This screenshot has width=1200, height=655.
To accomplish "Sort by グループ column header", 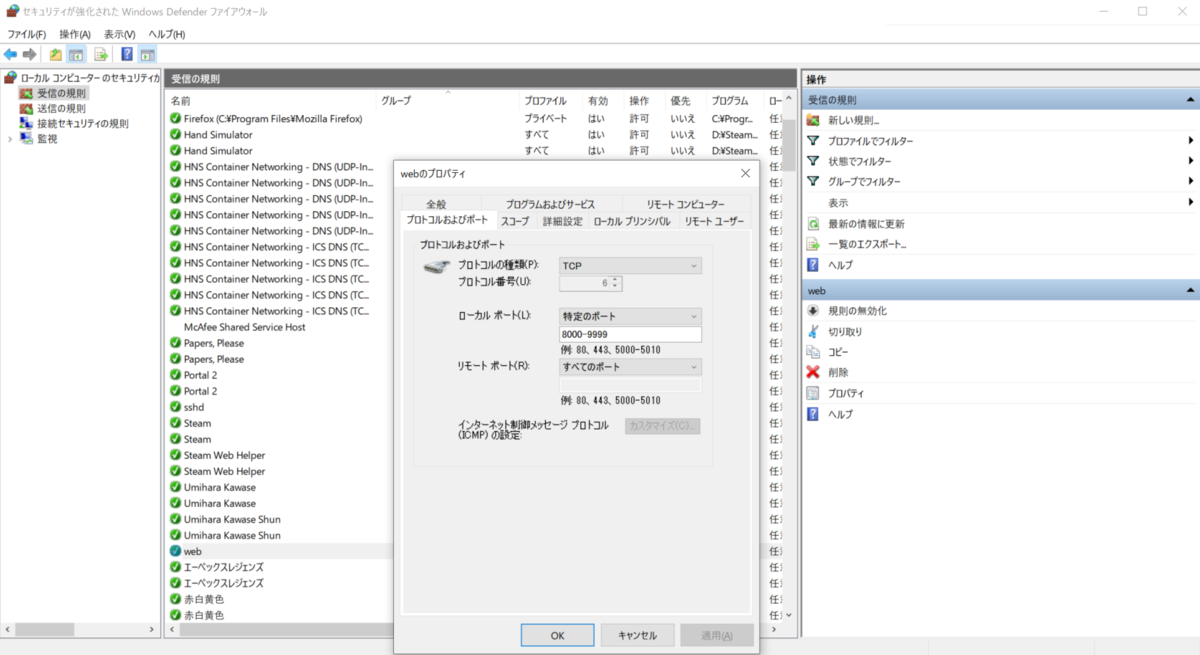I will click(447, 101).
